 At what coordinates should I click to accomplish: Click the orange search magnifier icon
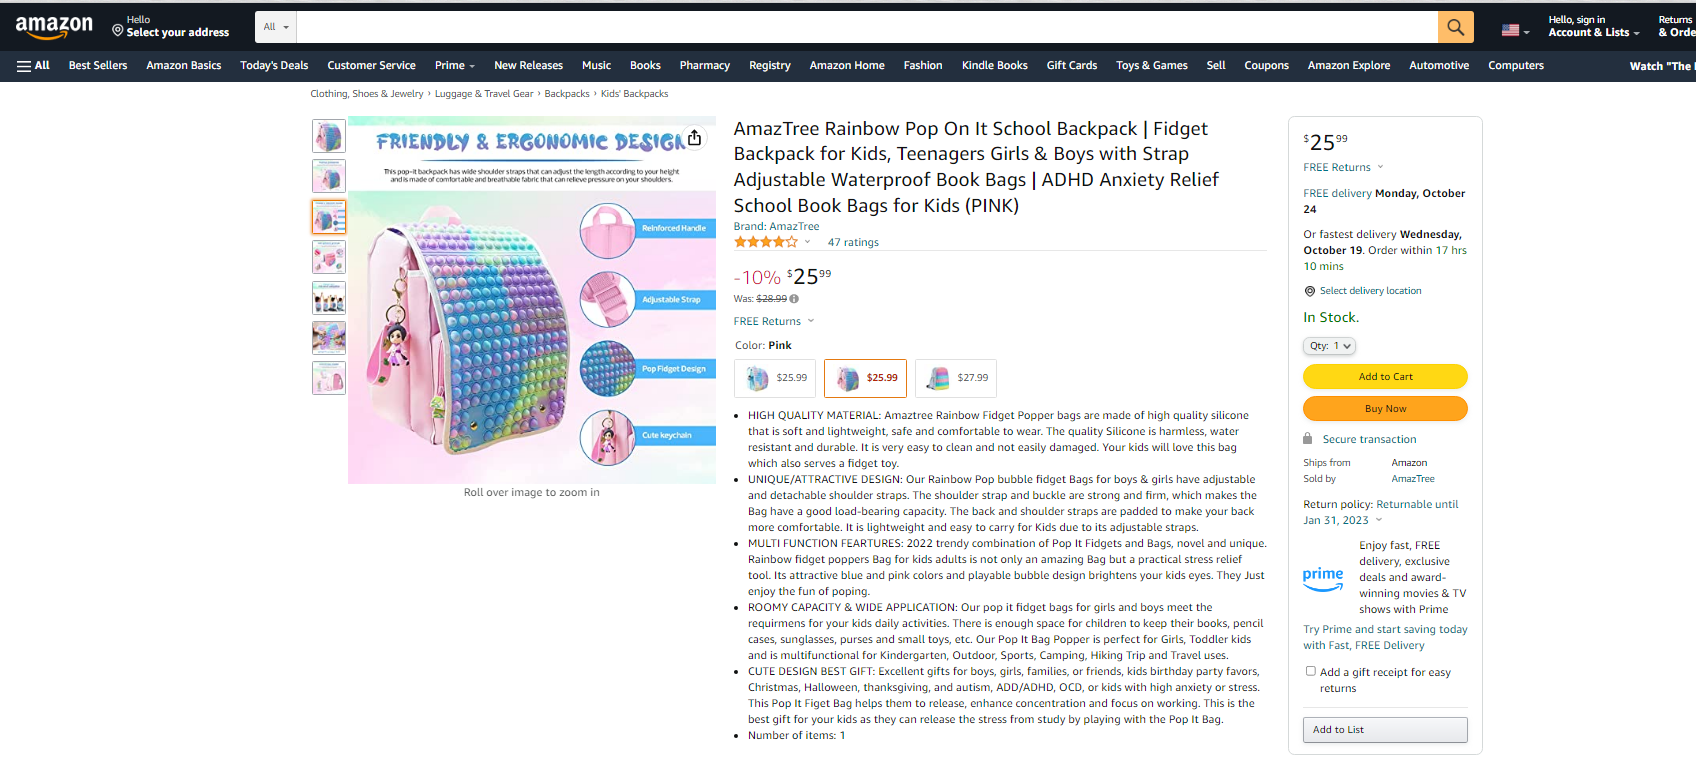pos(1455,27)
